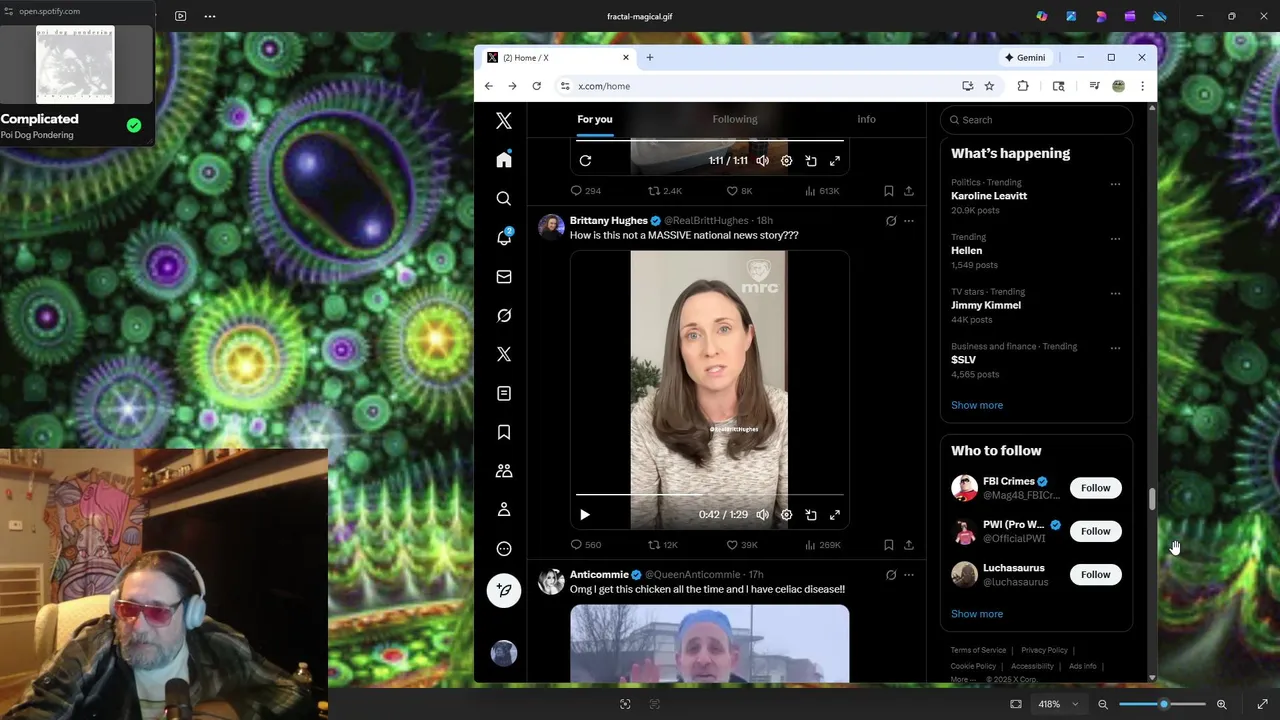Reply to Brittany Hughes post
The width and height of the screenshot is (1280, 720).
tap(585, 545)
